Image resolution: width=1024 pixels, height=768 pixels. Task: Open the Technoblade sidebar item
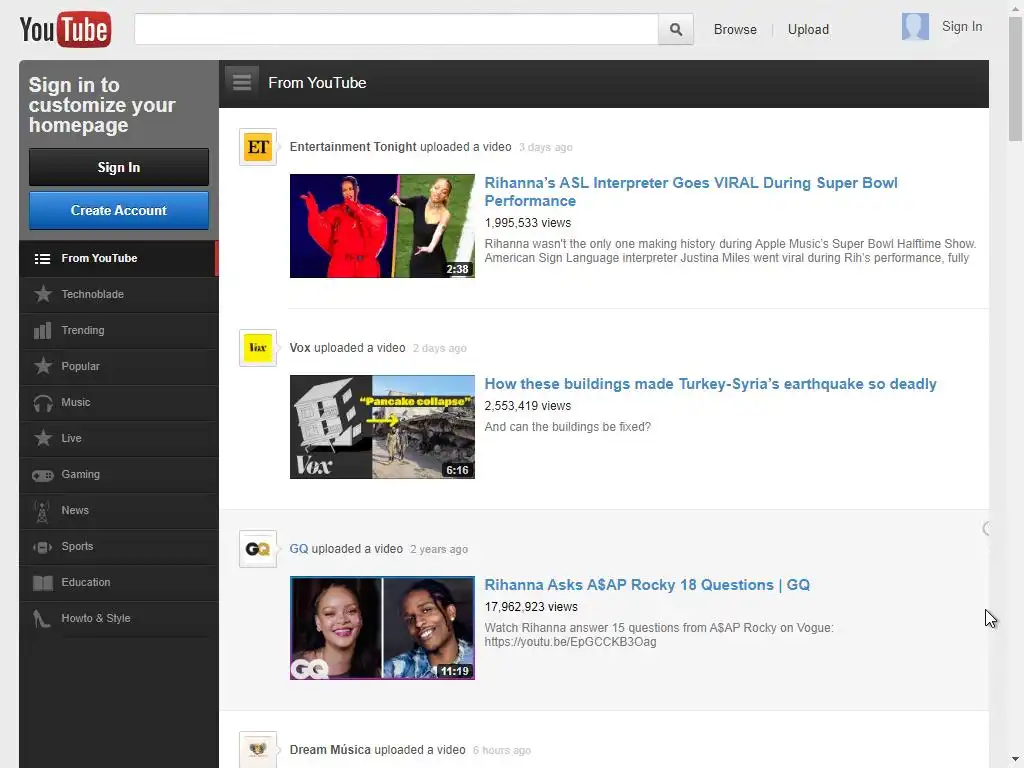119,294
